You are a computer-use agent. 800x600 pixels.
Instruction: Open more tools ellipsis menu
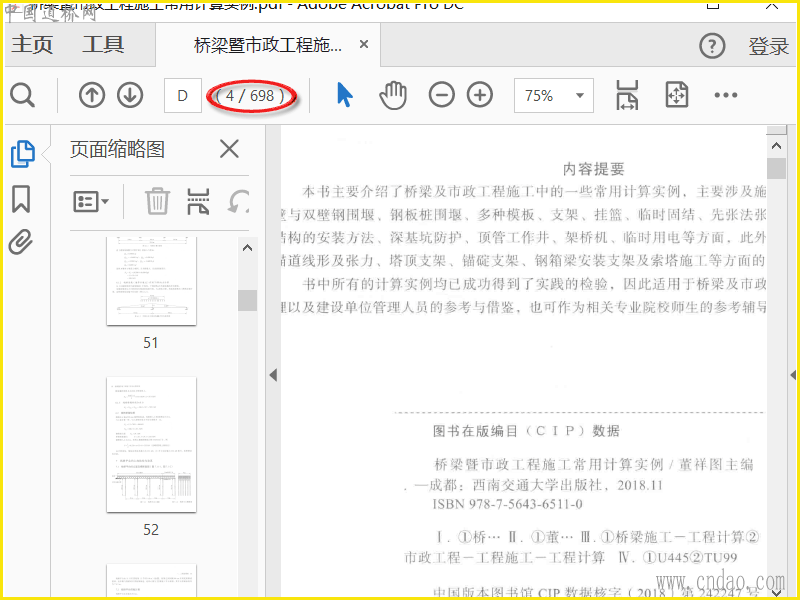click(726, 95)
